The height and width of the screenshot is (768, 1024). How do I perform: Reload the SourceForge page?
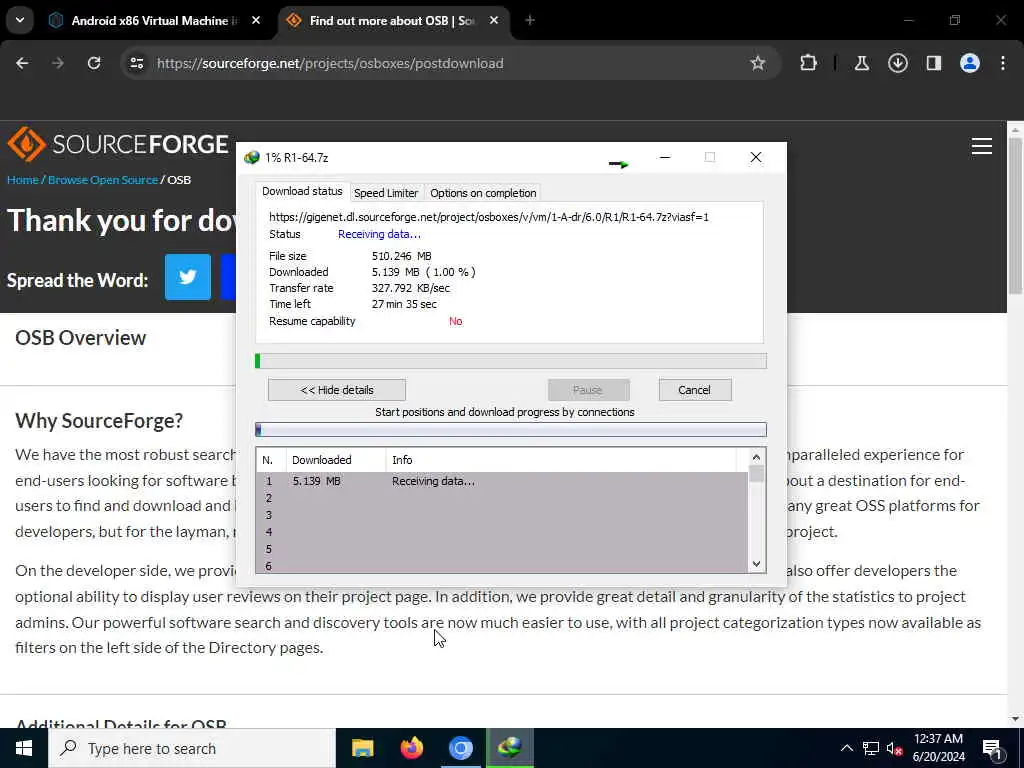[94, 63]
